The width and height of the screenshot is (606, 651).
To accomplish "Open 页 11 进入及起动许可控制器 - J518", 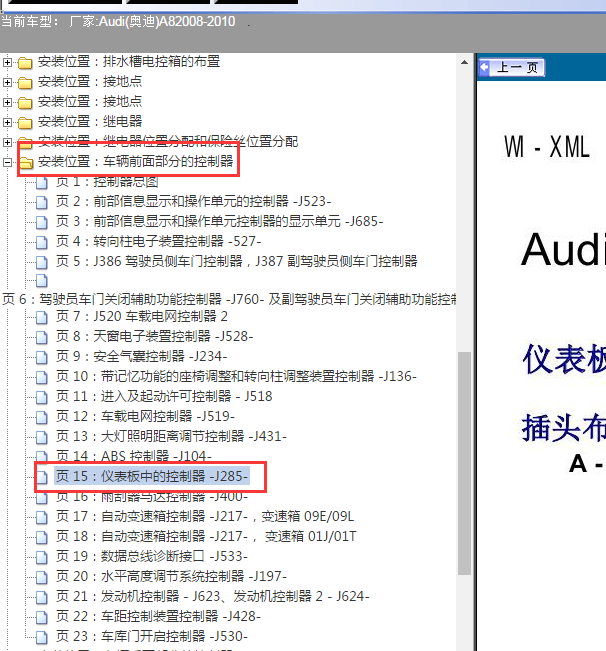I will tap(164, 396).
